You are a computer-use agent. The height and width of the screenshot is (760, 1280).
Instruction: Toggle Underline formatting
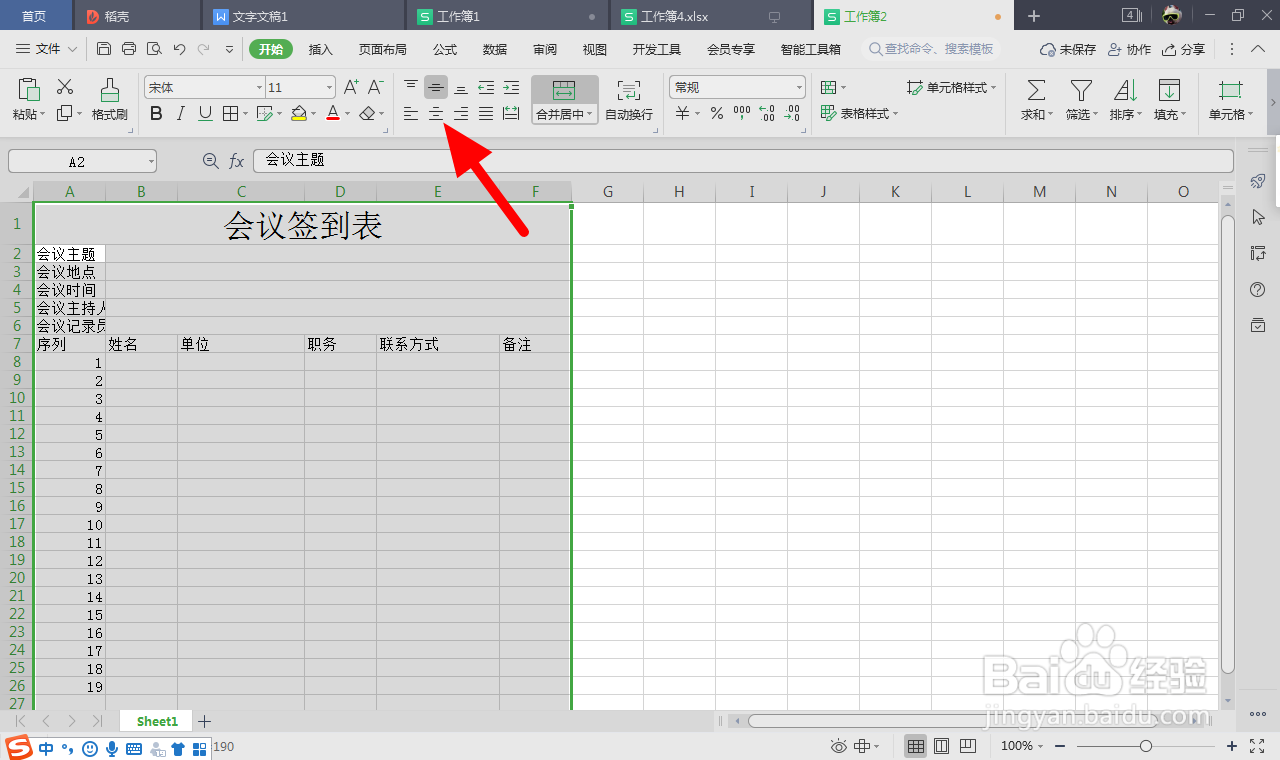(205, 114)
